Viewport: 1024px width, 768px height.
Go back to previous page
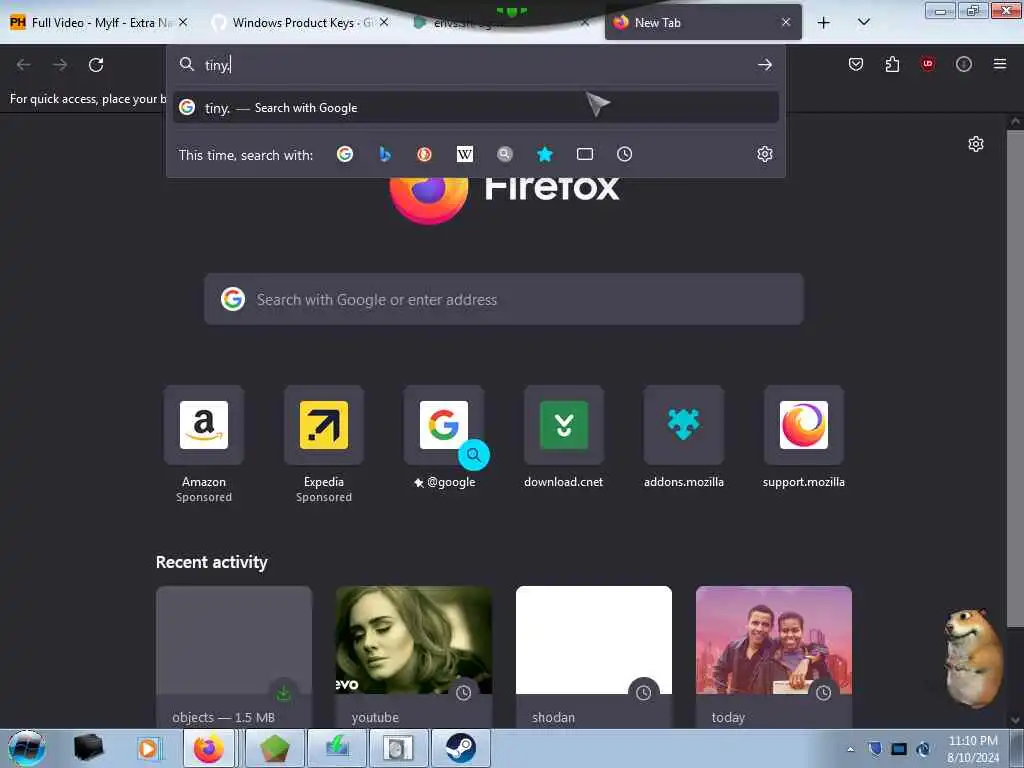coord(24,65)
